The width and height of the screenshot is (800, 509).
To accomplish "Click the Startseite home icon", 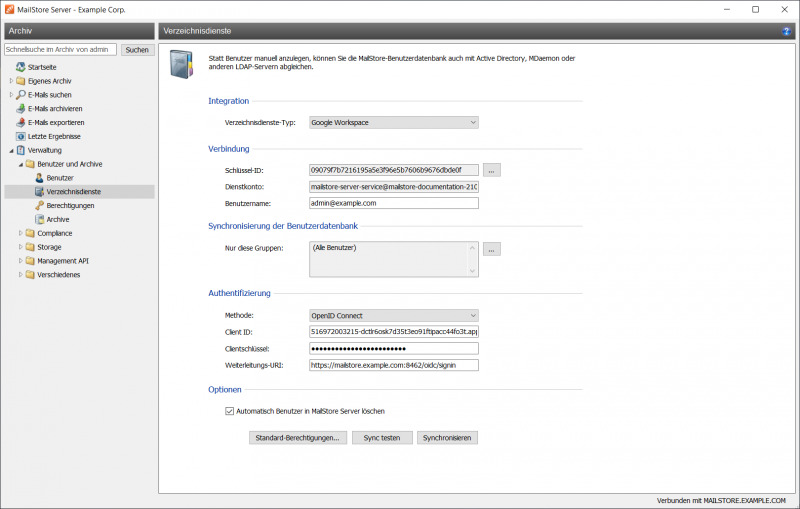I will (x=20, y=67).
